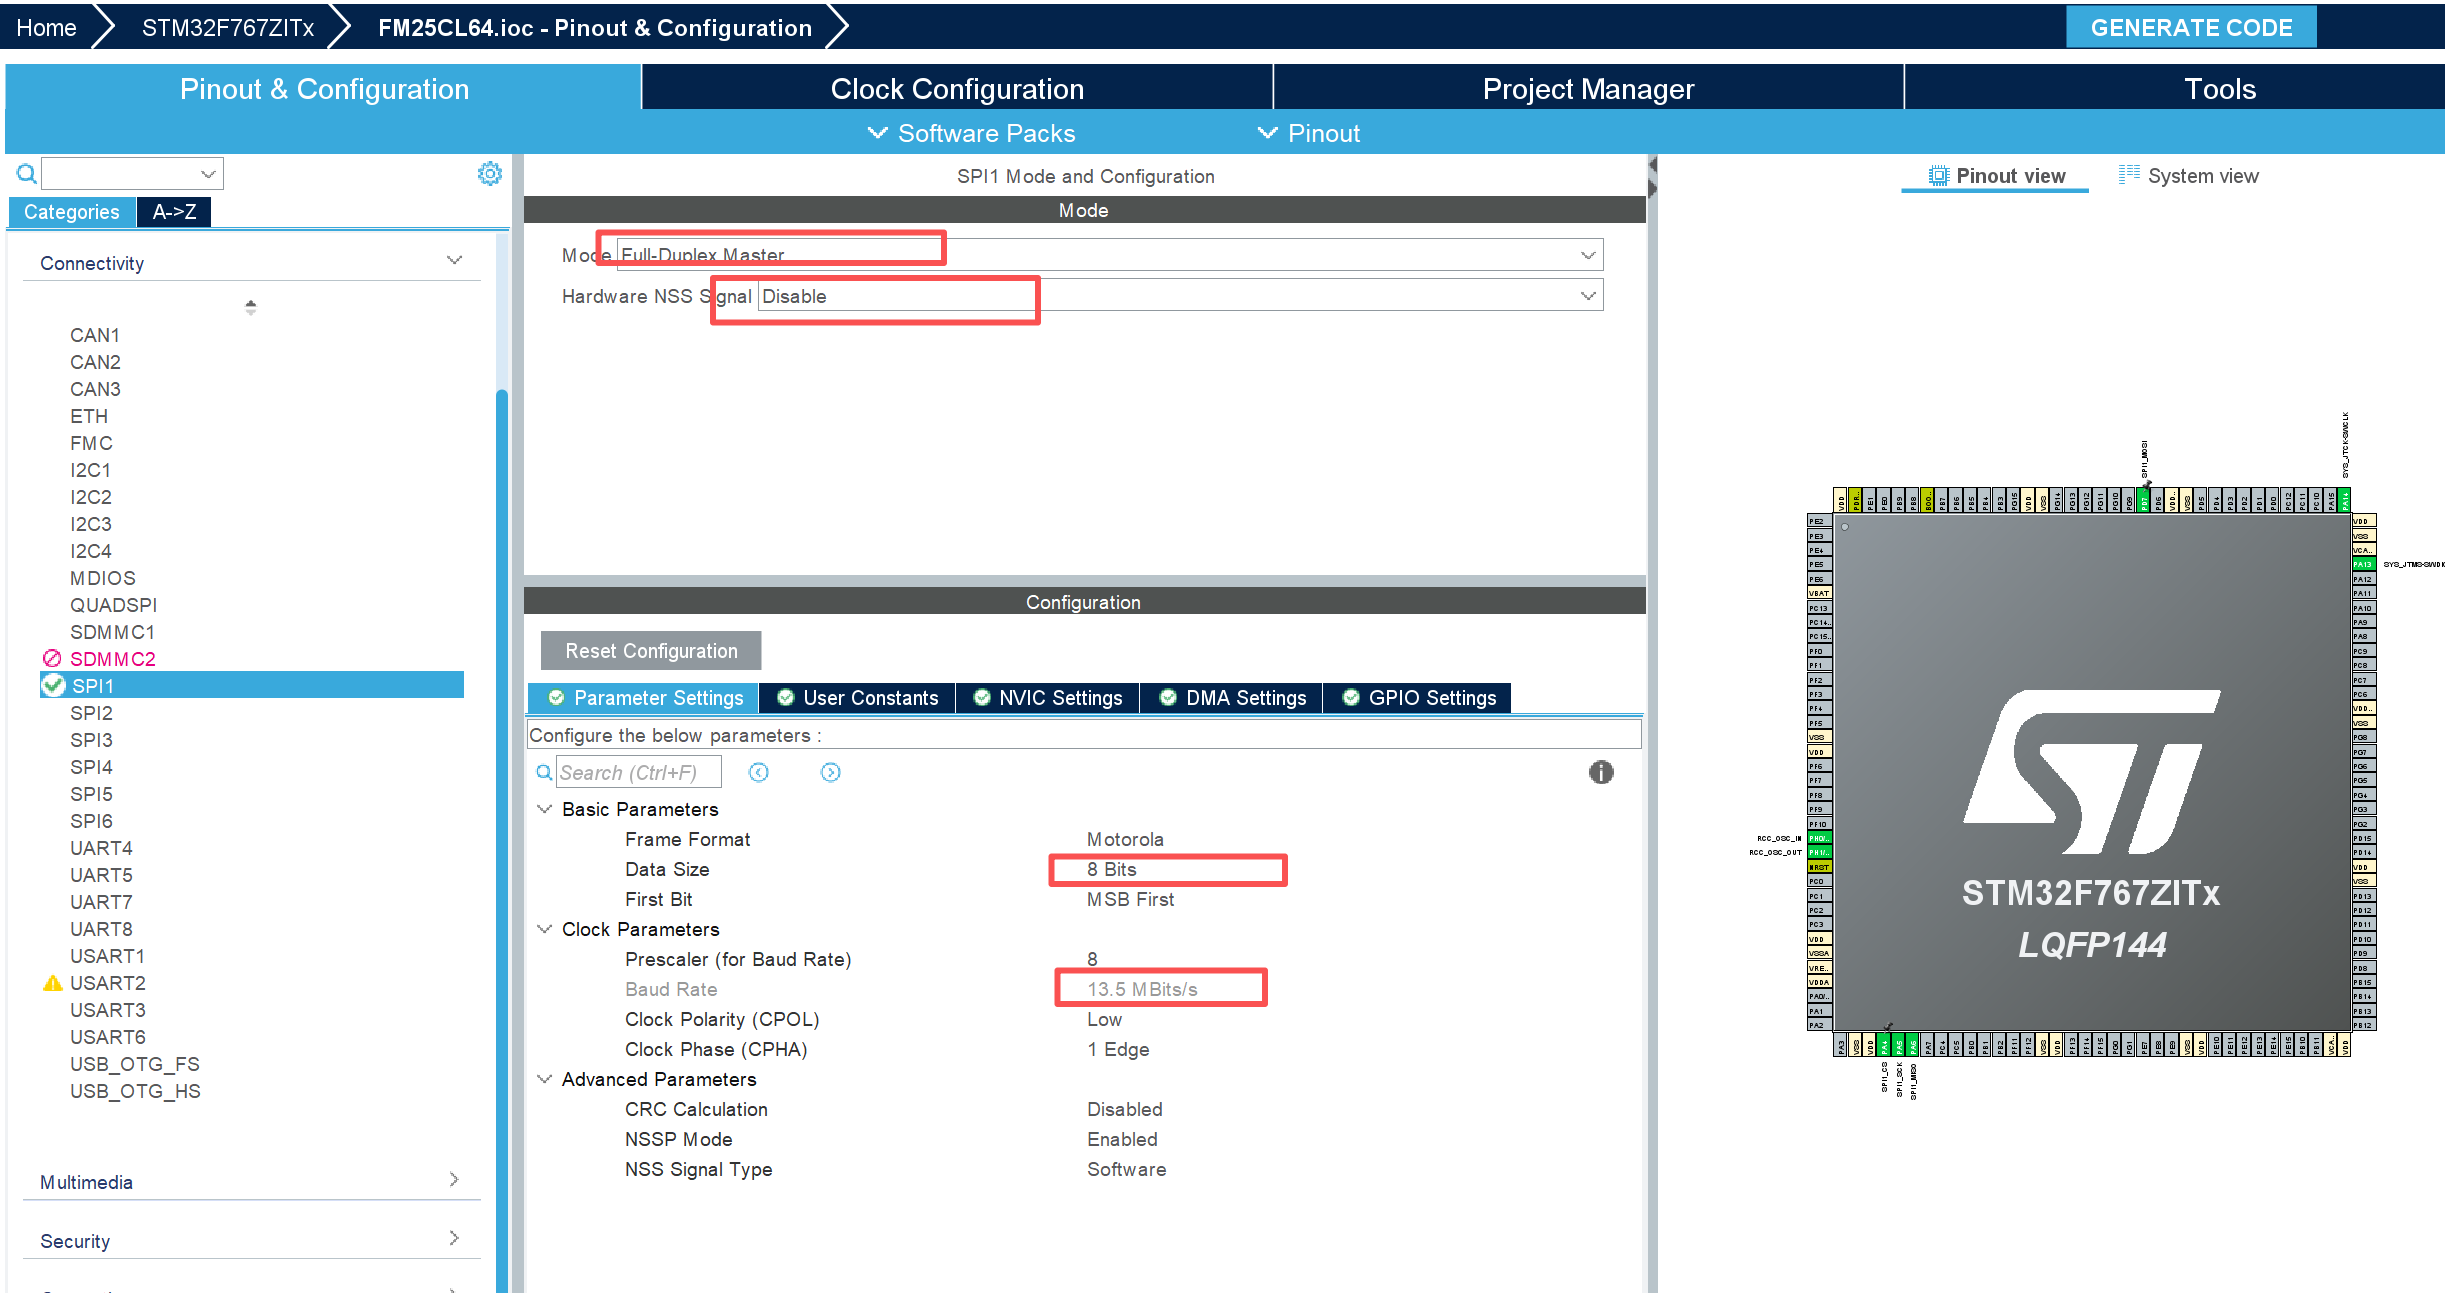Go to previous parameter search result

(x=759, y=772)
